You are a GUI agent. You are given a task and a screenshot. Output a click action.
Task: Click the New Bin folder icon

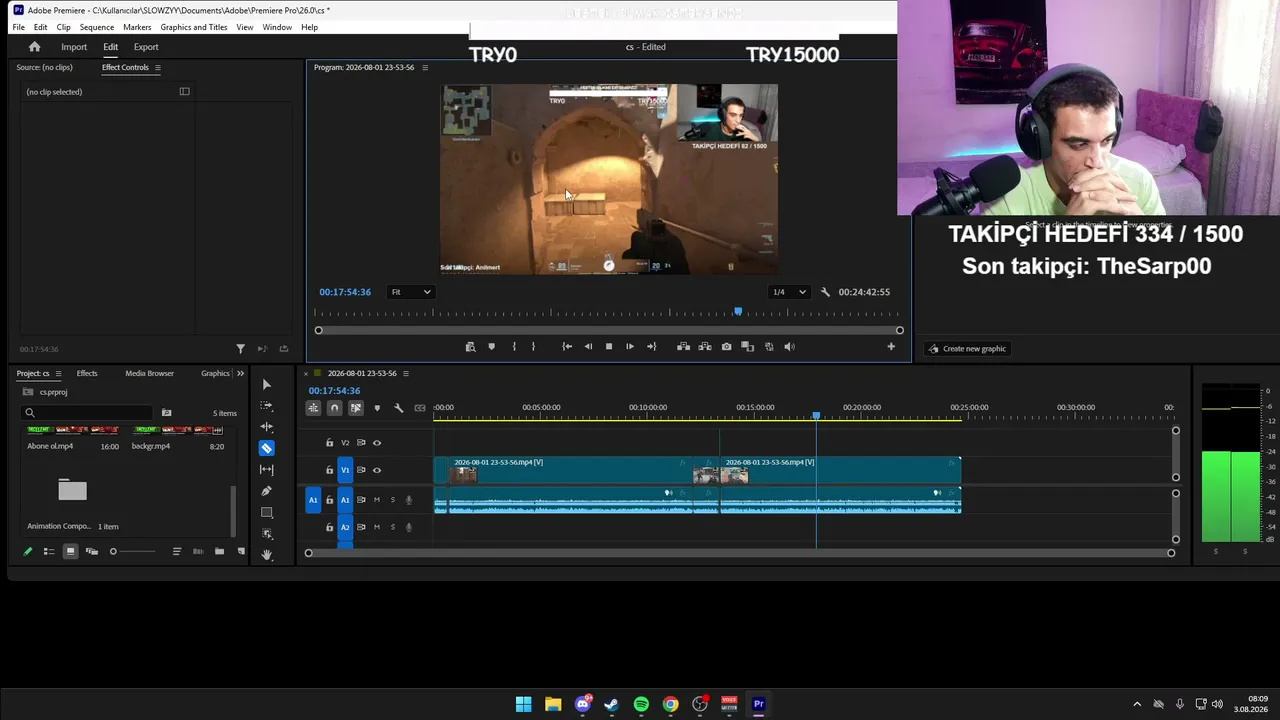pos(219,552)
